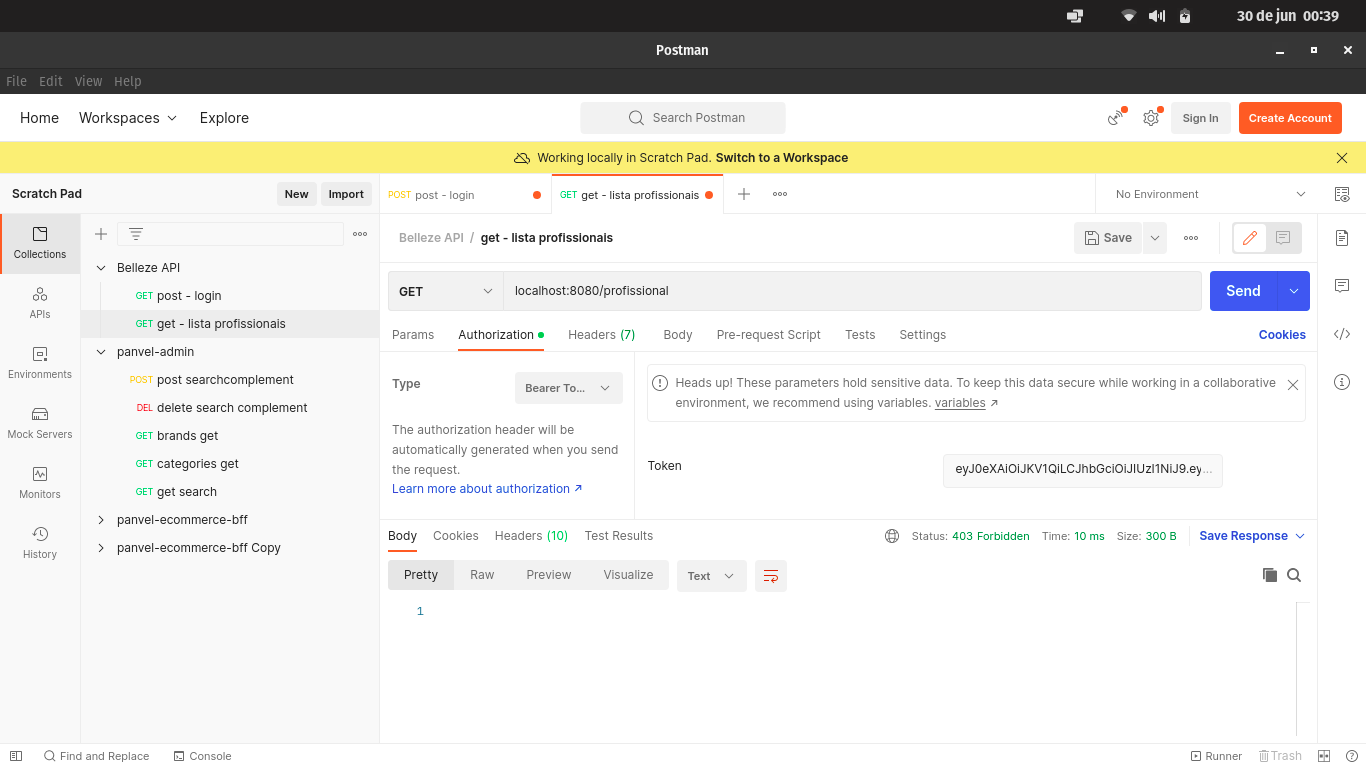Image resolution: width=1366 pixels, height=768 pixels.
Task: Collapse the panvel-admin collection
Action: [101, 352]
